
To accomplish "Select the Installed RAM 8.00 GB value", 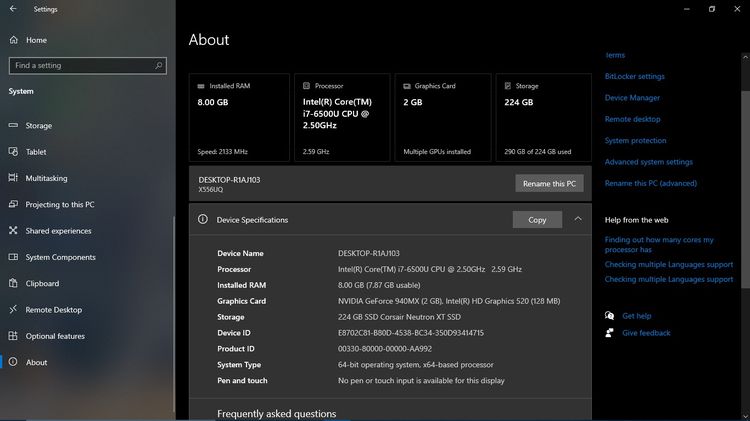I will tap(213, 102).
